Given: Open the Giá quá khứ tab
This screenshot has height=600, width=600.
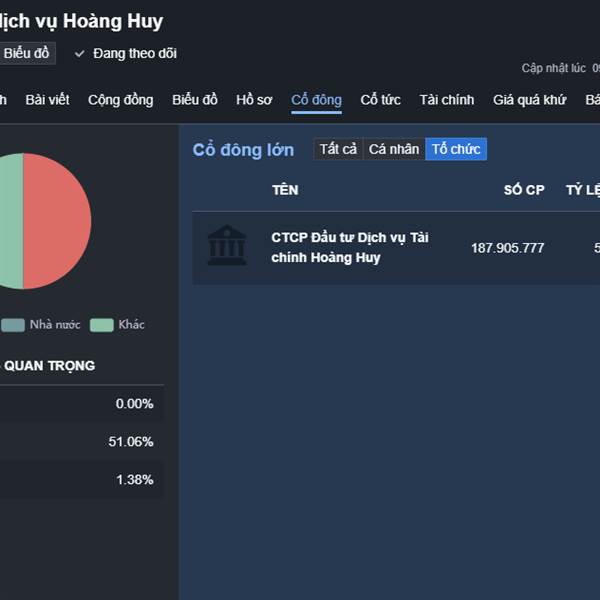Looking at the screenshot, I should (x=529, y=100).
